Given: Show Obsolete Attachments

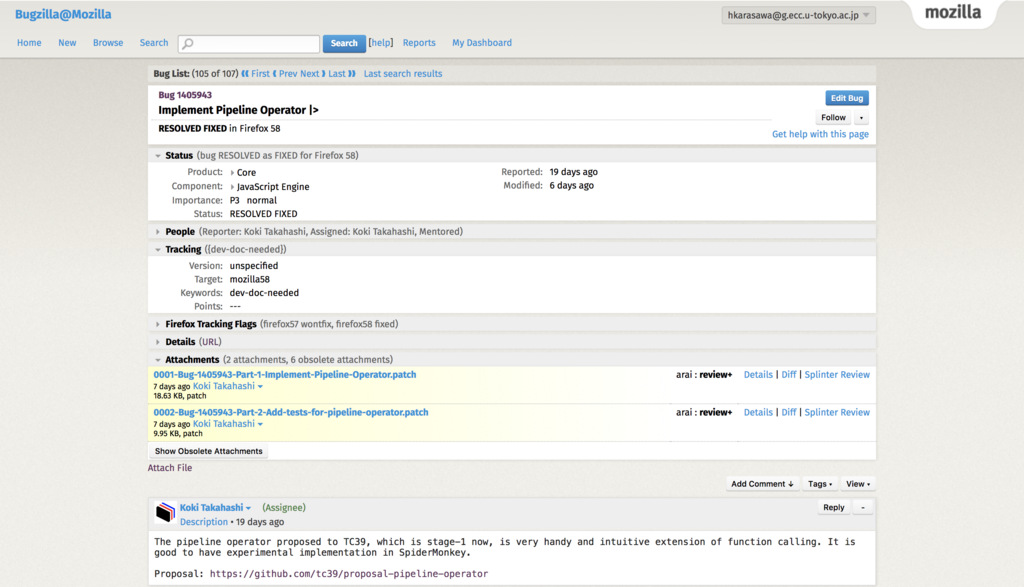Looking at the screenshot, I should pos(208,451).
